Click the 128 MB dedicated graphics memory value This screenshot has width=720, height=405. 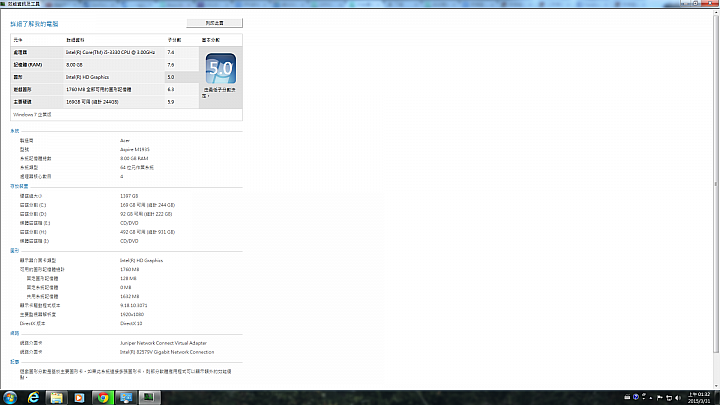(128, 279)
